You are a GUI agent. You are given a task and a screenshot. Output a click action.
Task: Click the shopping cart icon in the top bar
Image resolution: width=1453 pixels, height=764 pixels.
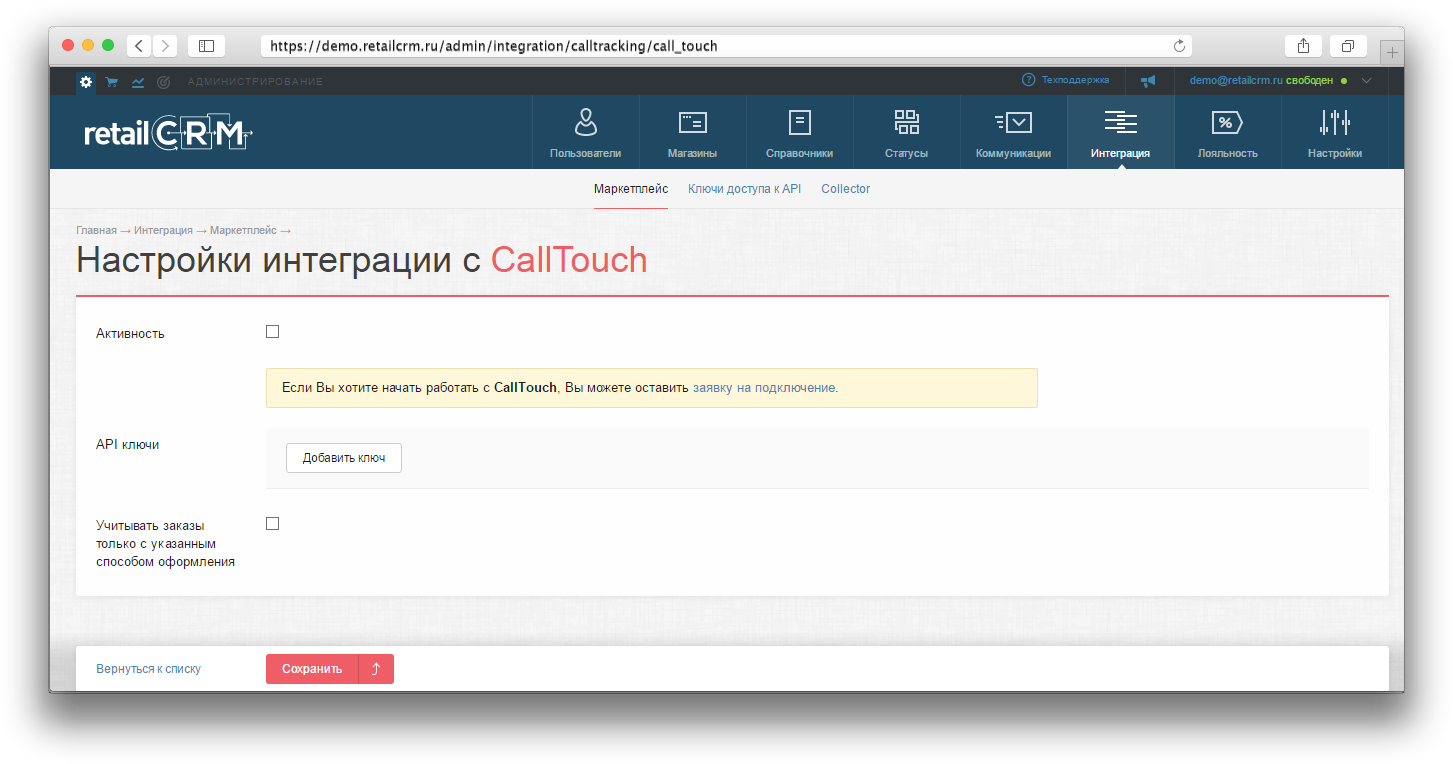[x=111, y=81]
